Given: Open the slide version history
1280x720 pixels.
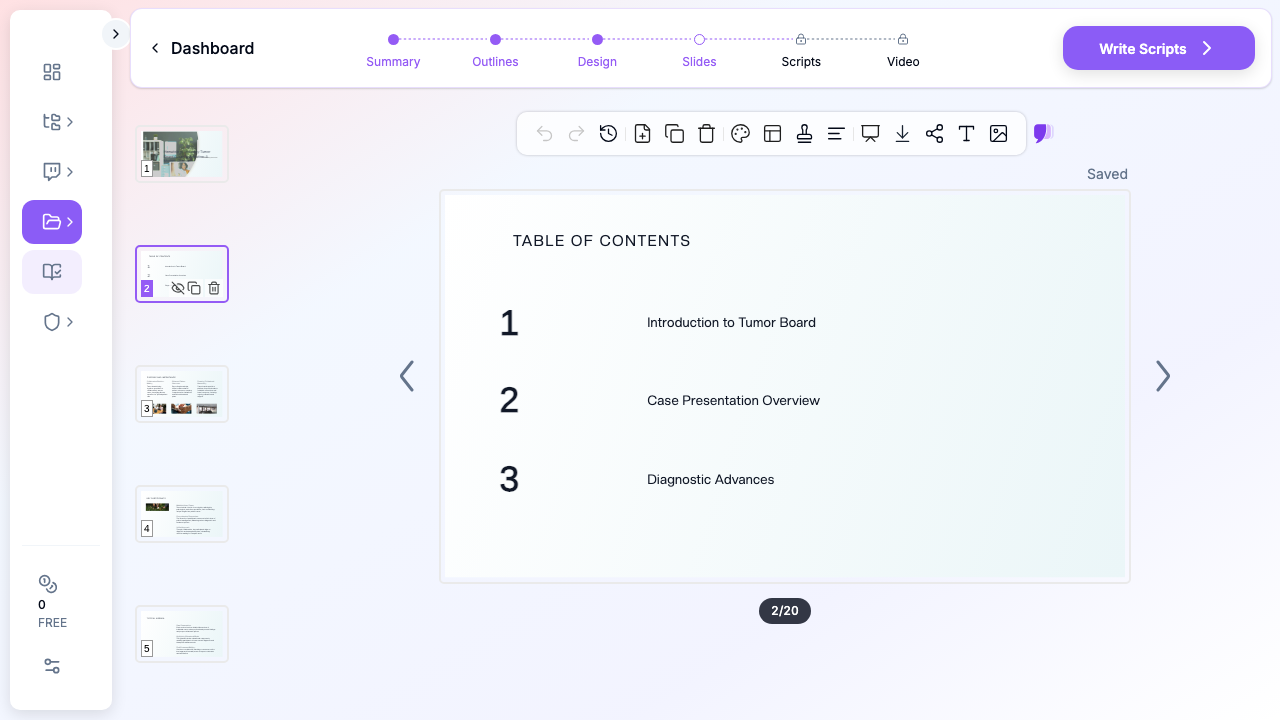Looking at the screenshot, I should coord(608,134).
